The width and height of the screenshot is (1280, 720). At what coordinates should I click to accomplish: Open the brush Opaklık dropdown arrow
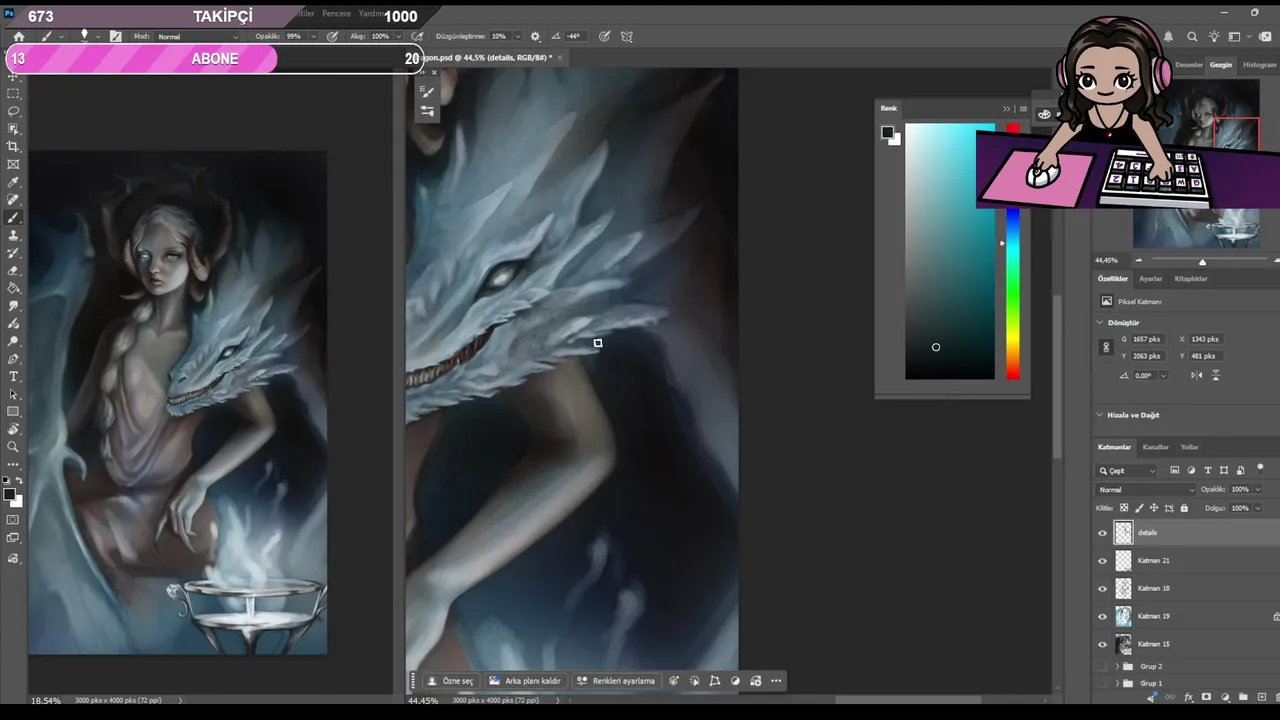[313, 36]
